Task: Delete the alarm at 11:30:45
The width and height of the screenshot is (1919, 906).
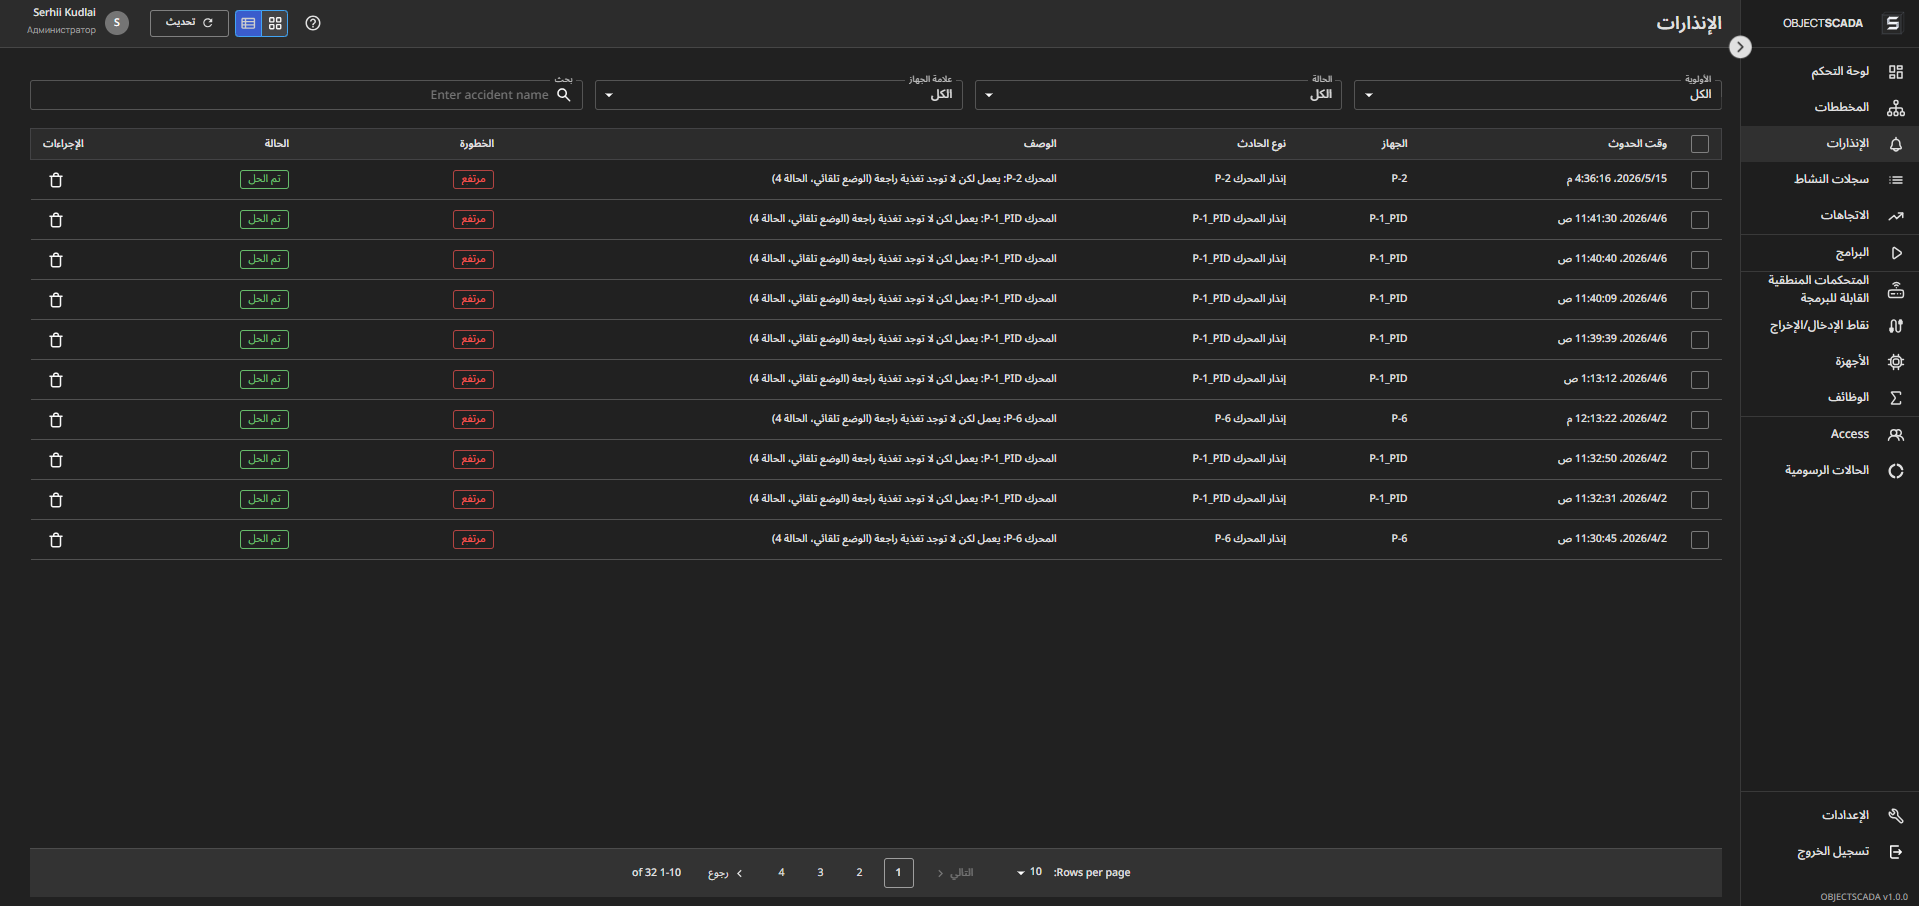Action: (56, 540)
